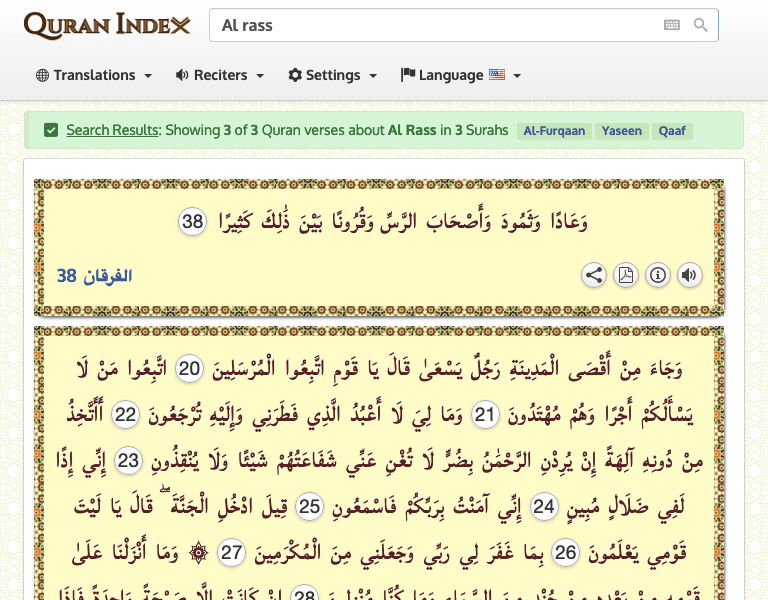Viewport: 768px width, 600px height.
Task: Share verse Al-Furqan 38
Action: [594, 275]
